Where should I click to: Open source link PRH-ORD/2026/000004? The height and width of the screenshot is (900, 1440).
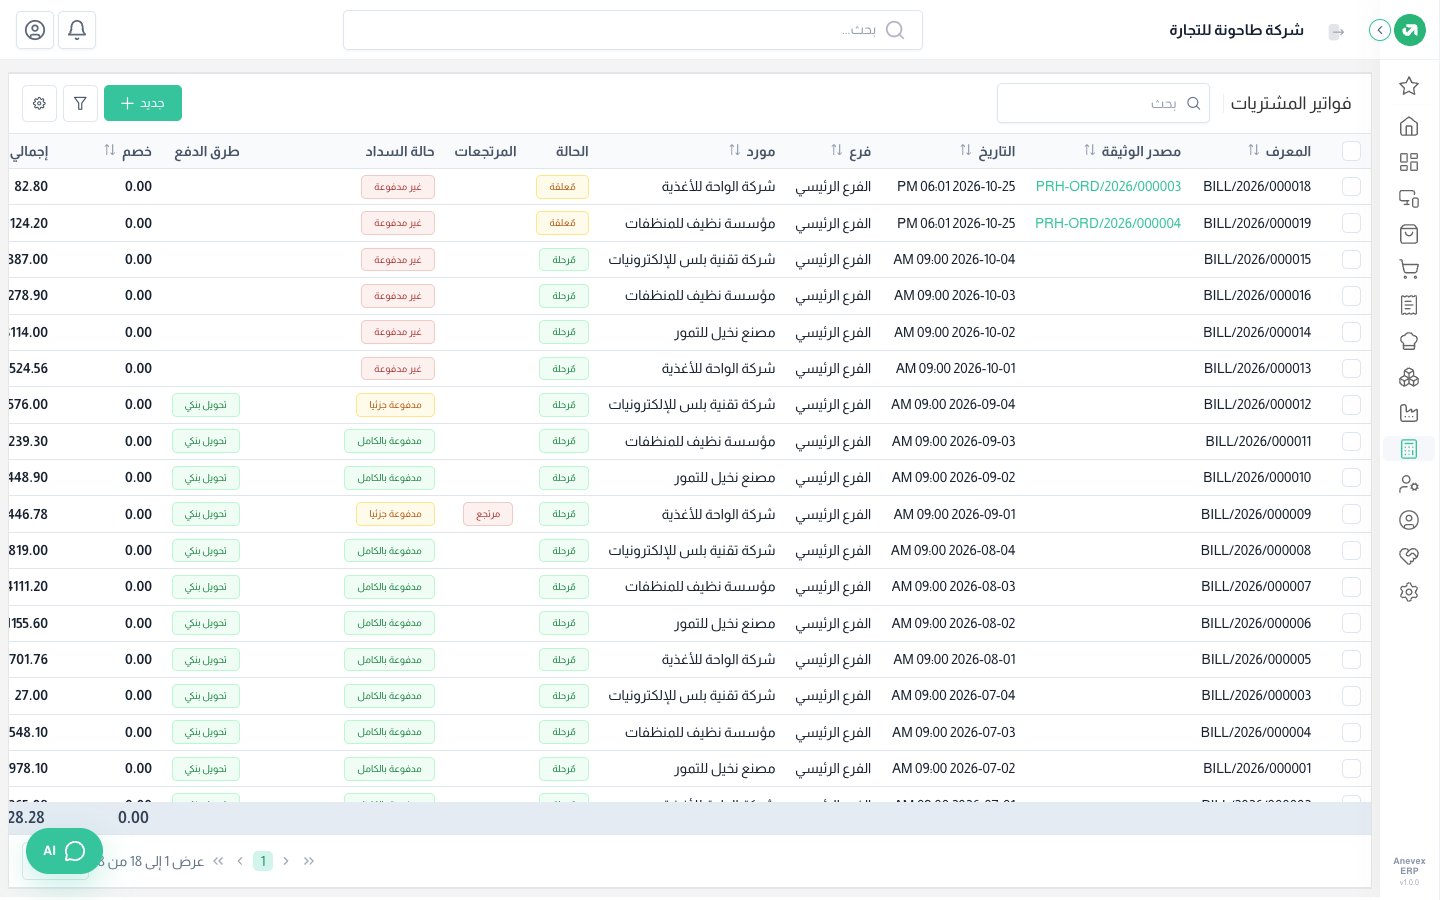pos(1108,223)
